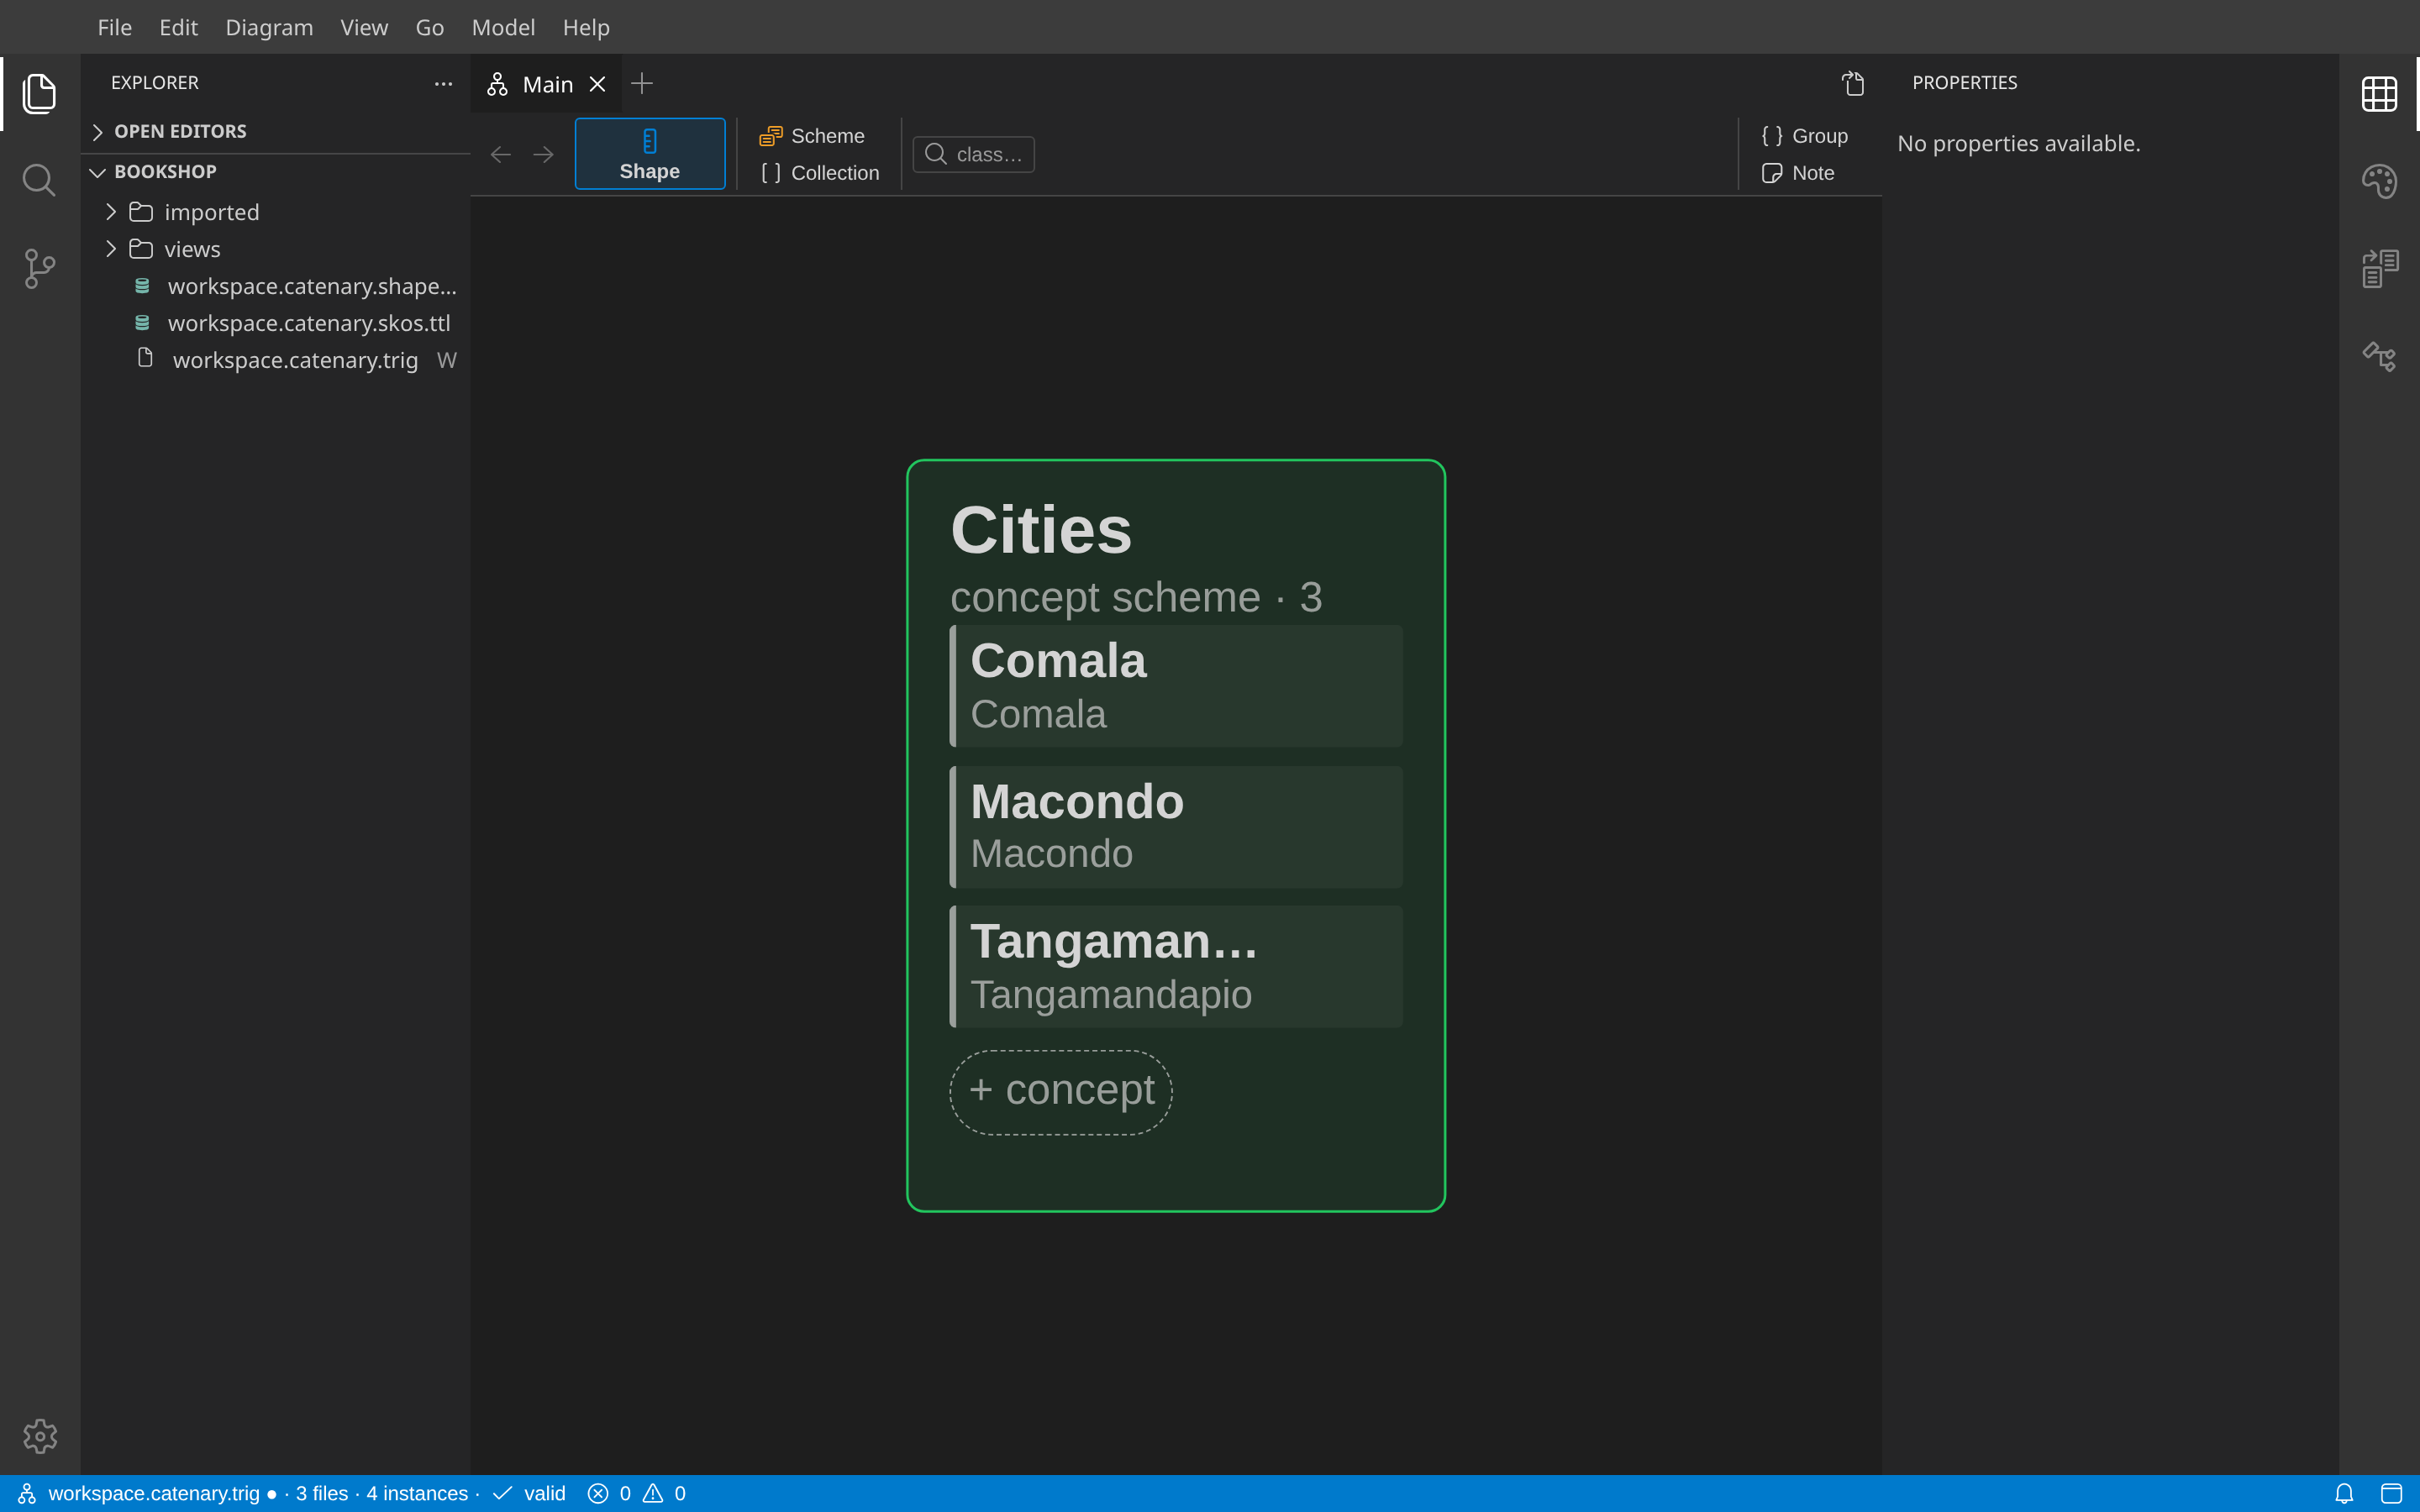Open the settings gear icon

coord(39,1436)
